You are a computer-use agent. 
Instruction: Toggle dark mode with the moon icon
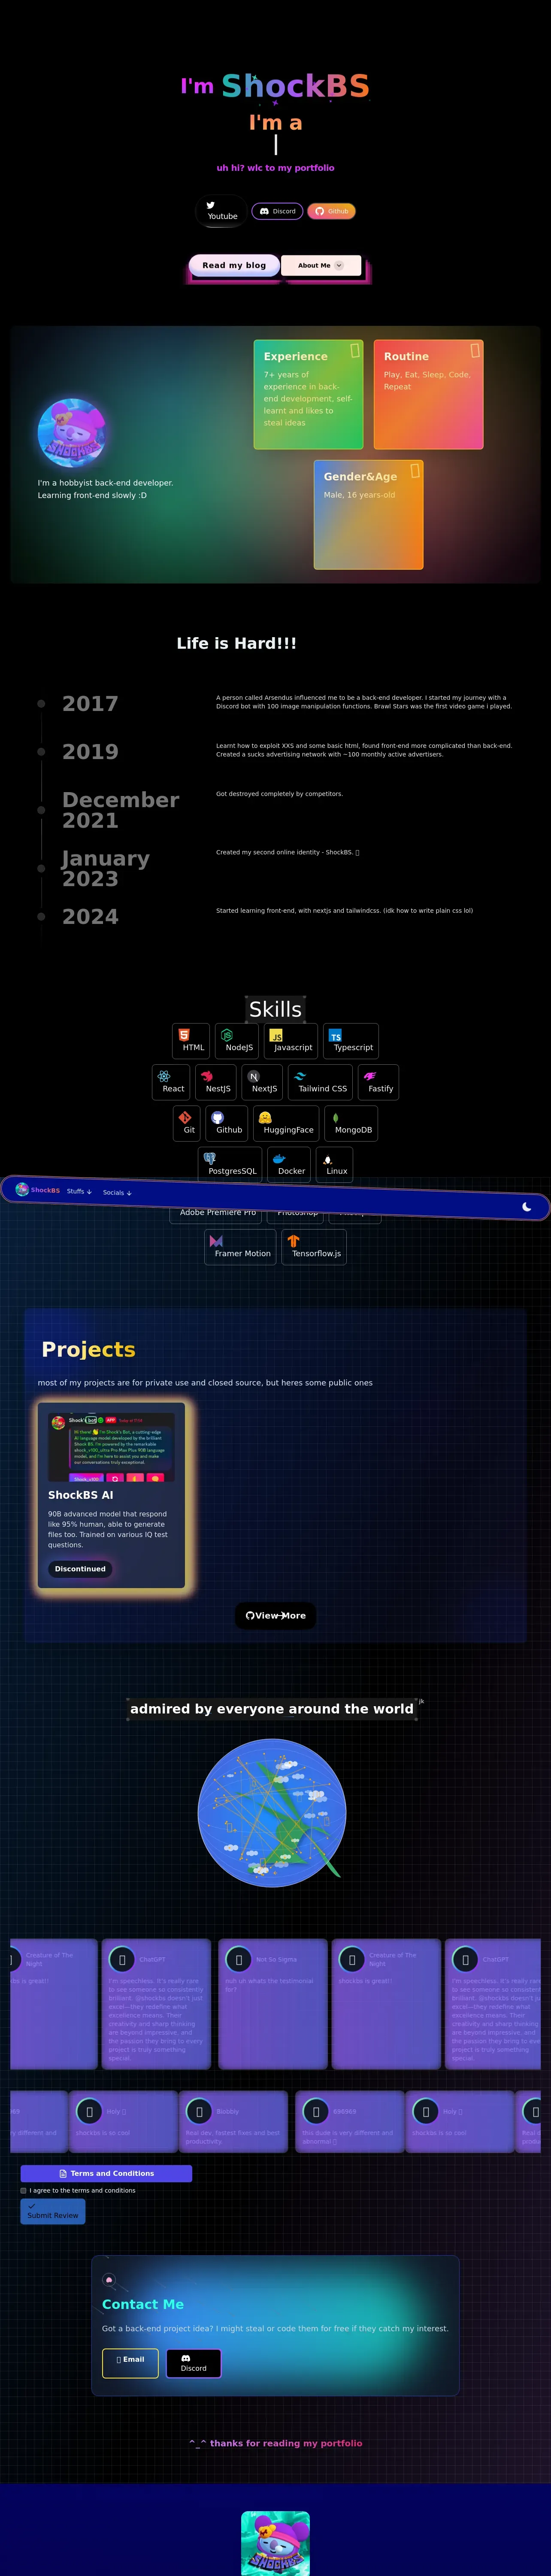tap(527, 1207)
